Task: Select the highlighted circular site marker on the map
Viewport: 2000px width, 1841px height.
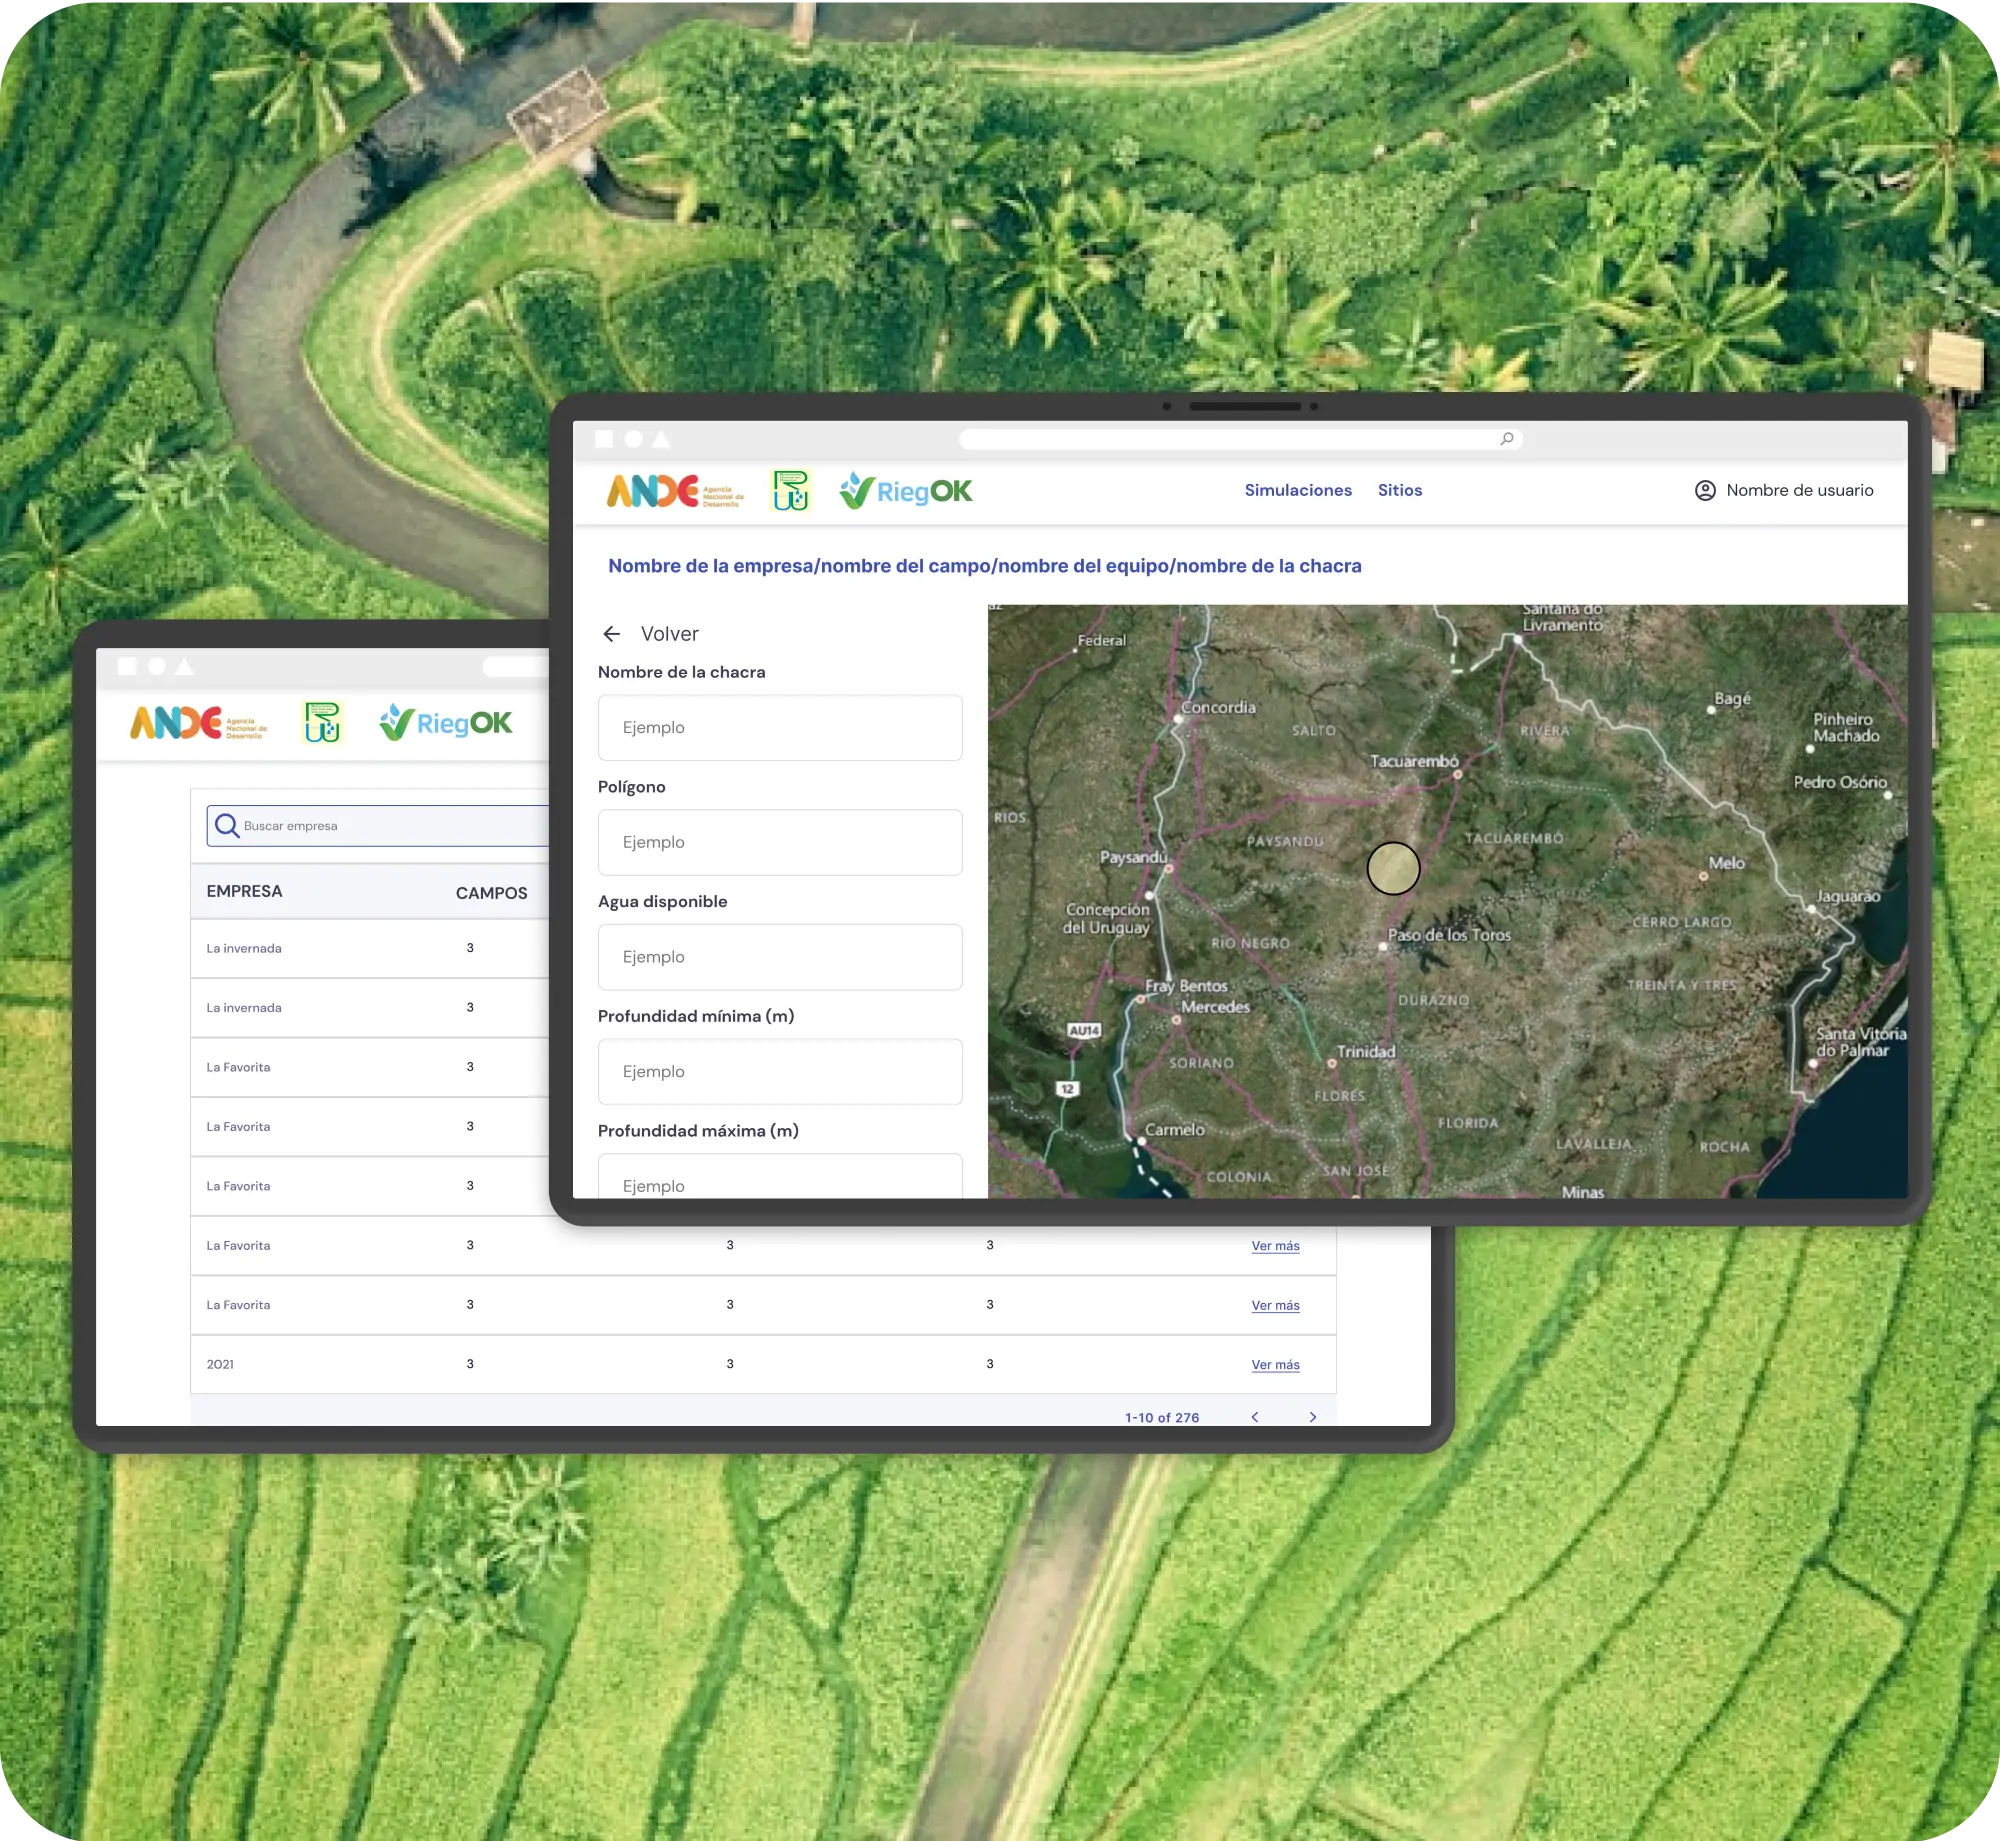Action: pos(1394,868)
